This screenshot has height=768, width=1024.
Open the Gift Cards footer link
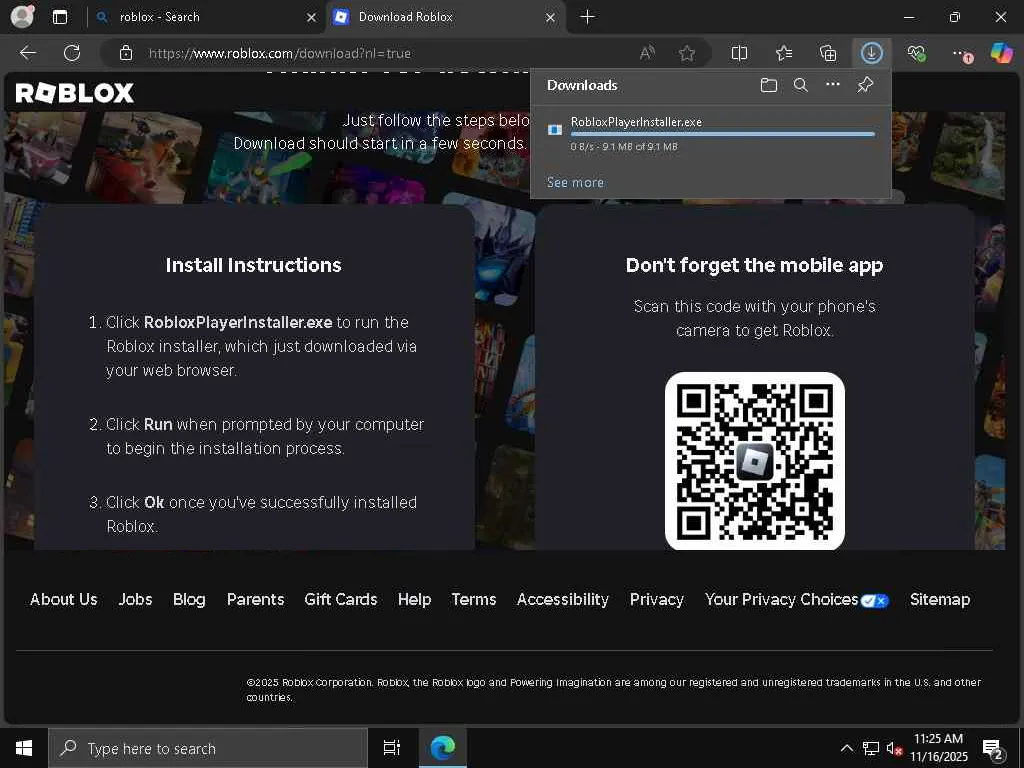pyautogui.click(x=341, y=600)
